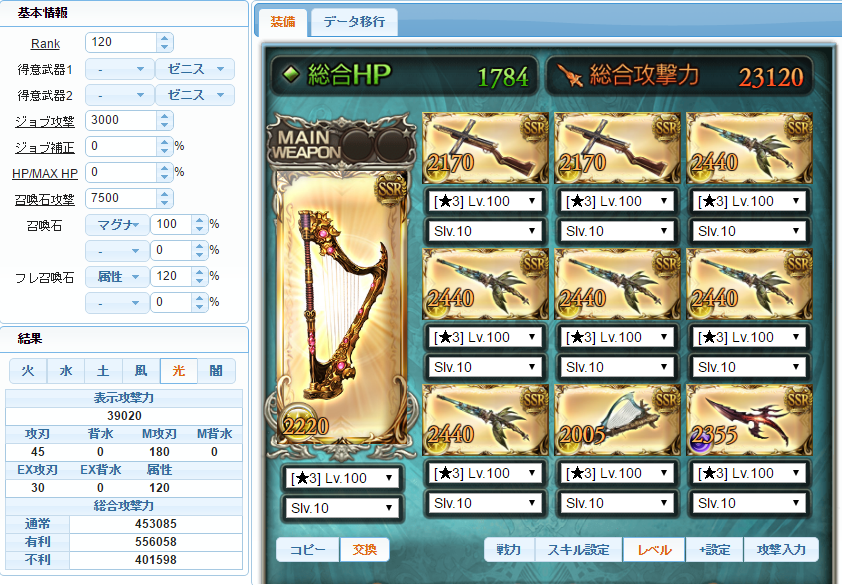This screenshot has height=585, width=842.
Task: Click the 召喚石攻撃 spinner arrows
Action: (165, 198)
